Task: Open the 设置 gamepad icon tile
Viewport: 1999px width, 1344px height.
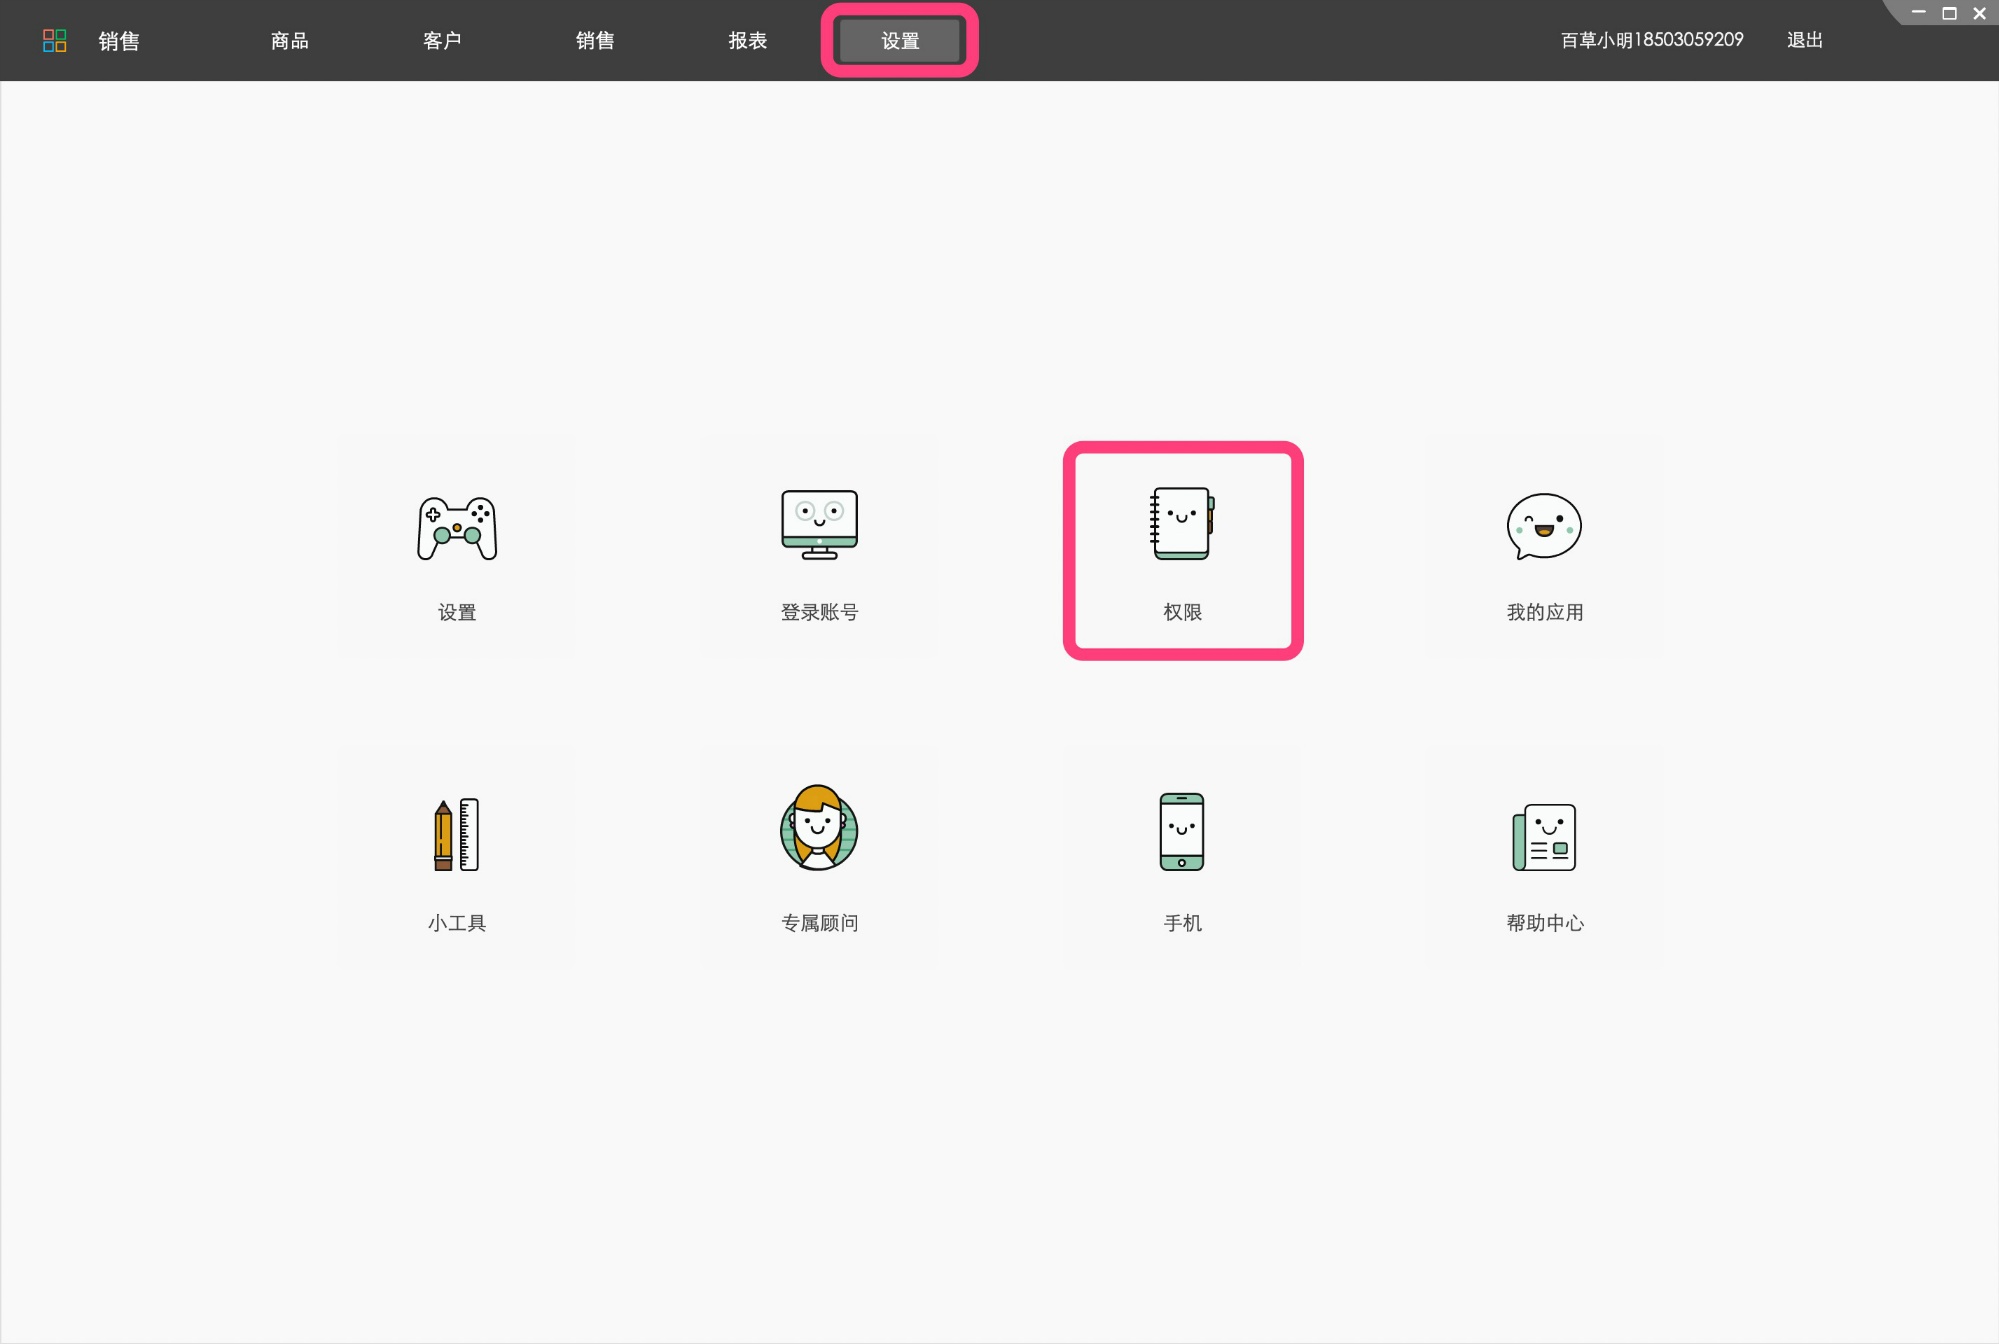Action: pyautogui.click(x=457, y=547)
